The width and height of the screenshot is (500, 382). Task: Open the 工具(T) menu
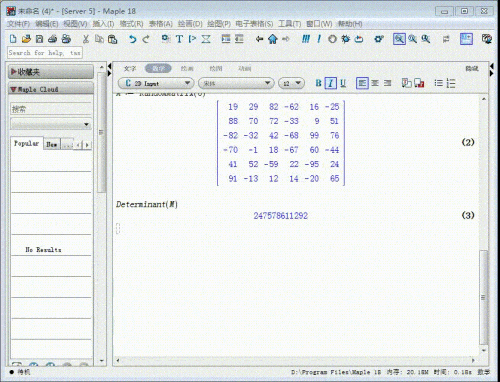coord(289,24)
